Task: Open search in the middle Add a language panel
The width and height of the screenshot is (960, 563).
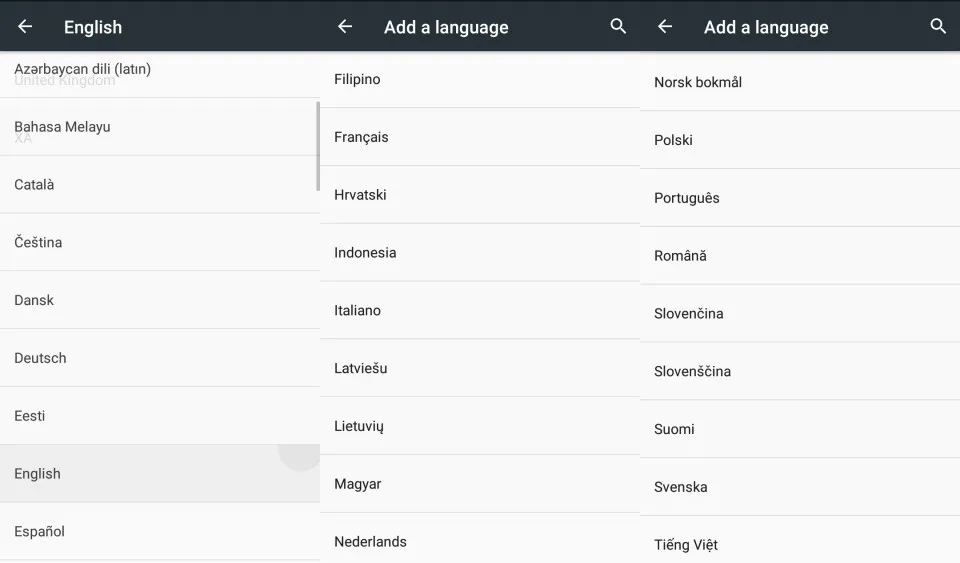Action: (618, 26)
